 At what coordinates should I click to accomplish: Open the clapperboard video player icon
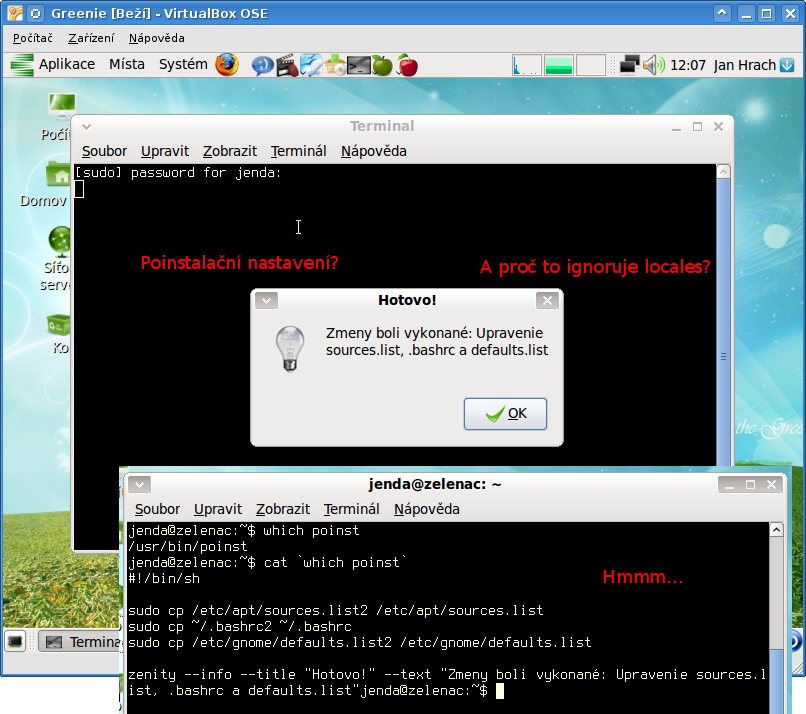coord(287,65)
